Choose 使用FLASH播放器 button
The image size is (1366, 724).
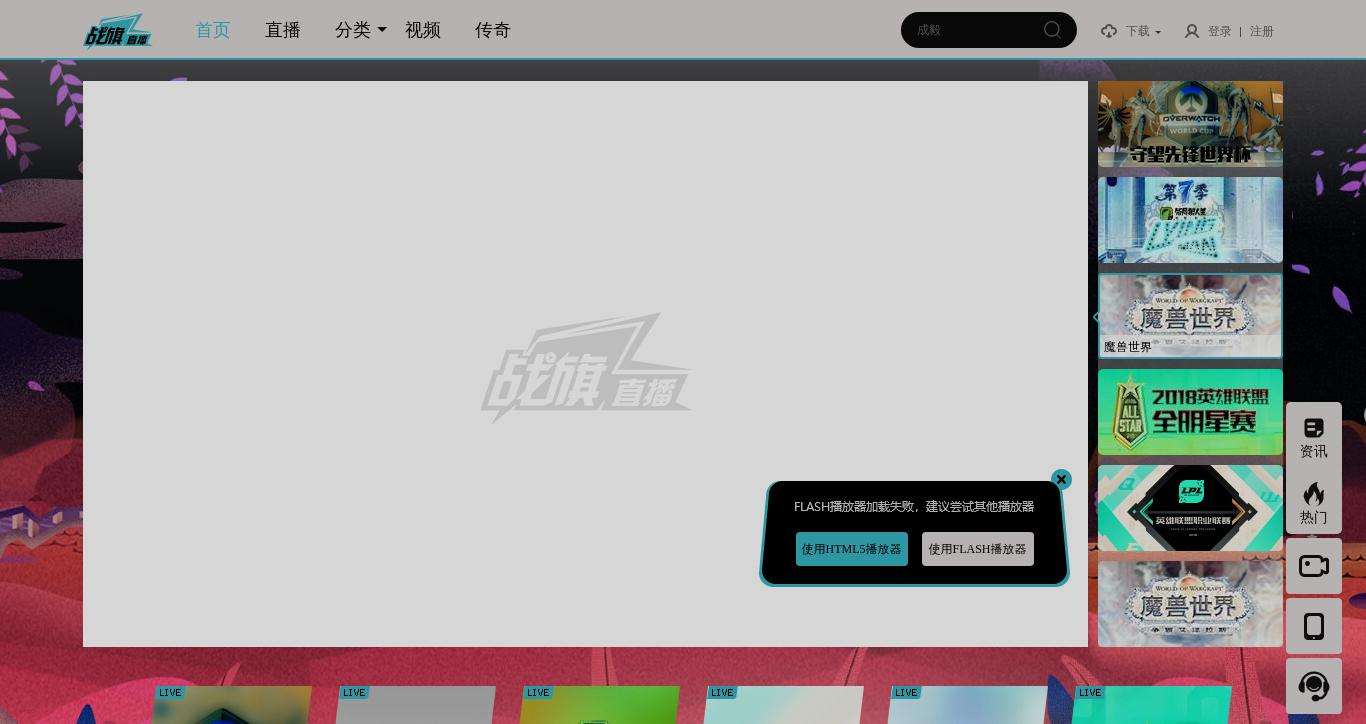[x=978, y=549]
